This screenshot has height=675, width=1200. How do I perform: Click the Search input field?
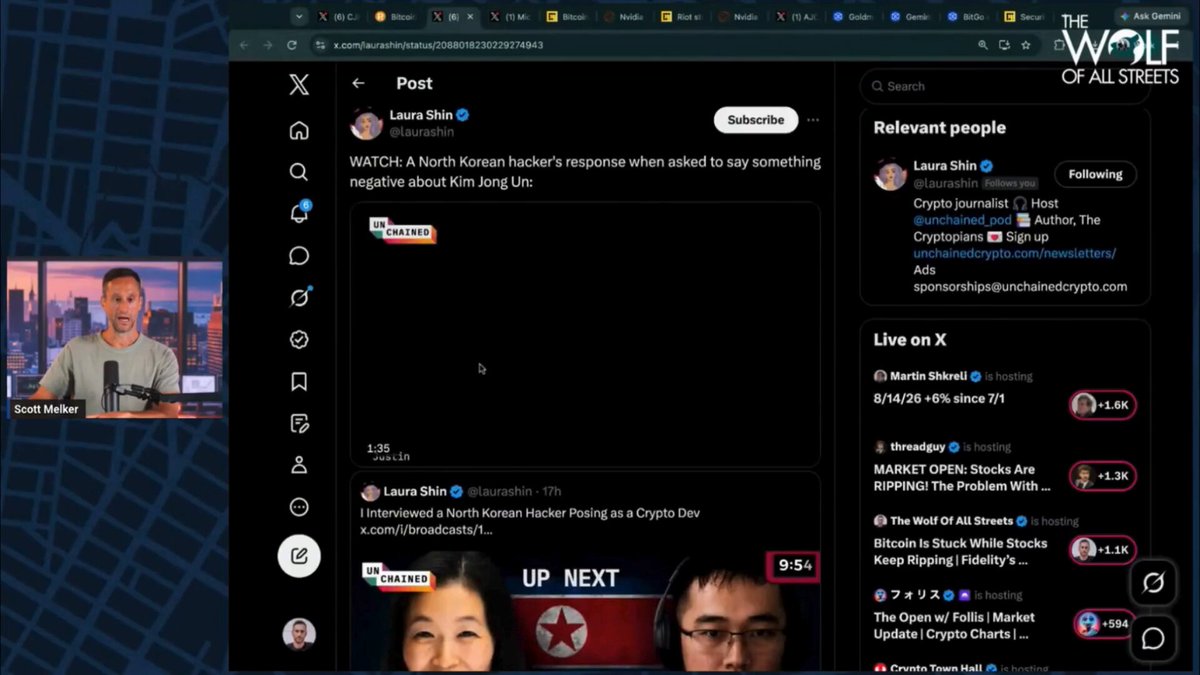click(x=1005, y=86)
